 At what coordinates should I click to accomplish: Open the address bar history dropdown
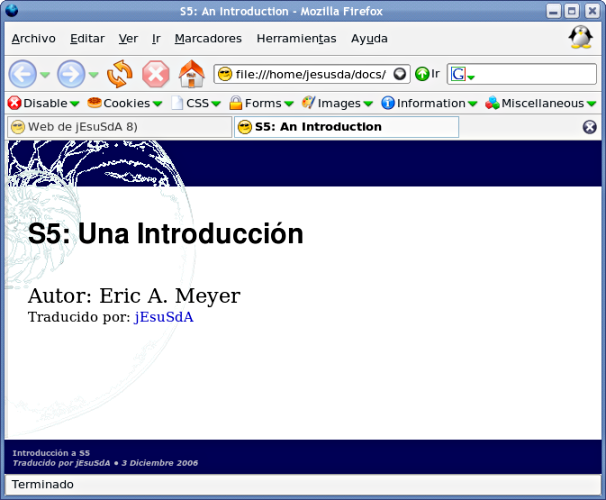pyautogui.click(x=400, y=74)
